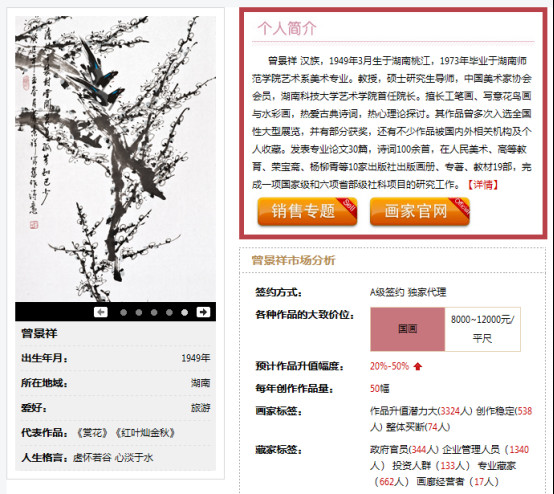Click the 个人简介 section heading

click(x=287, y=28)
